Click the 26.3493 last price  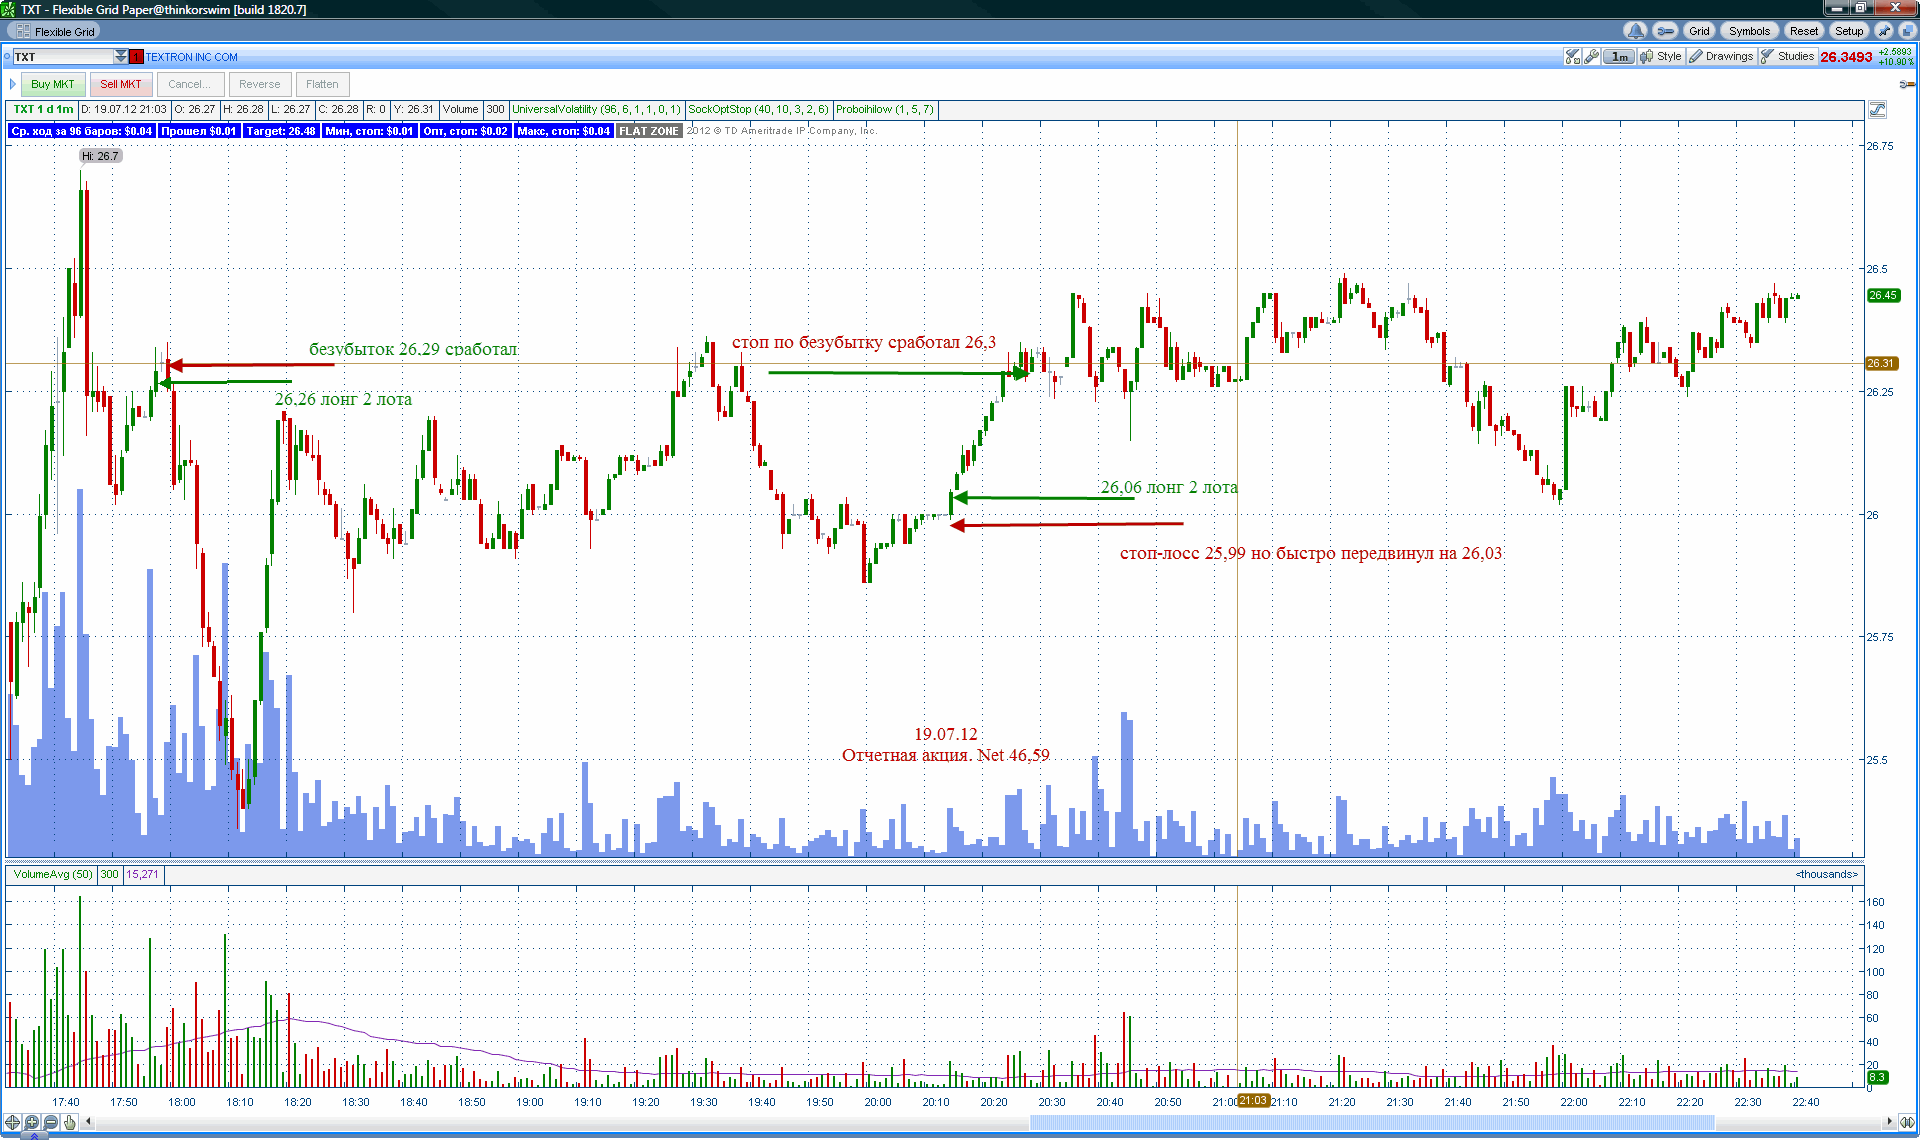coord(1846,57)
